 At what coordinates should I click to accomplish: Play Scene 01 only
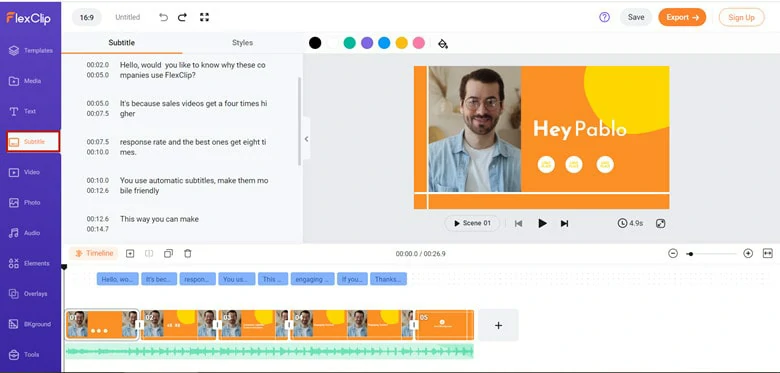pos(472,223)
